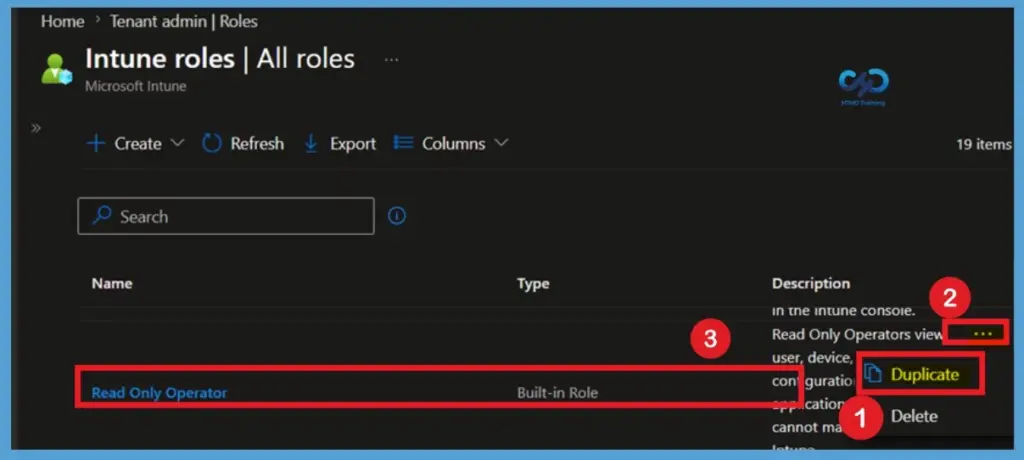1024x460 pixels.
Task: Click the copy icon next to Duplicate
Action: tap(873, 374)
